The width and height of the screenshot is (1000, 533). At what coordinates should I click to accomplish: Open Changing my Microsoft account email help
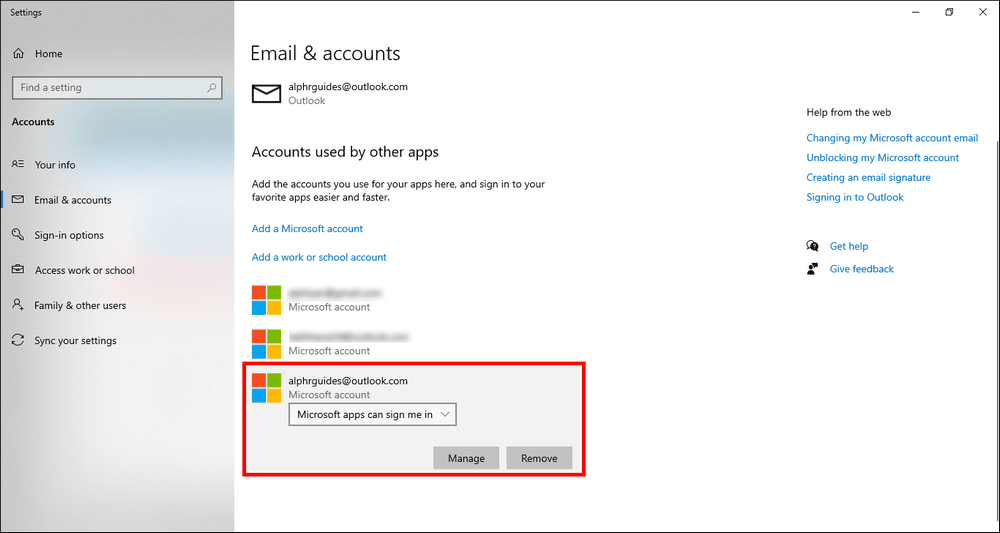892,138
